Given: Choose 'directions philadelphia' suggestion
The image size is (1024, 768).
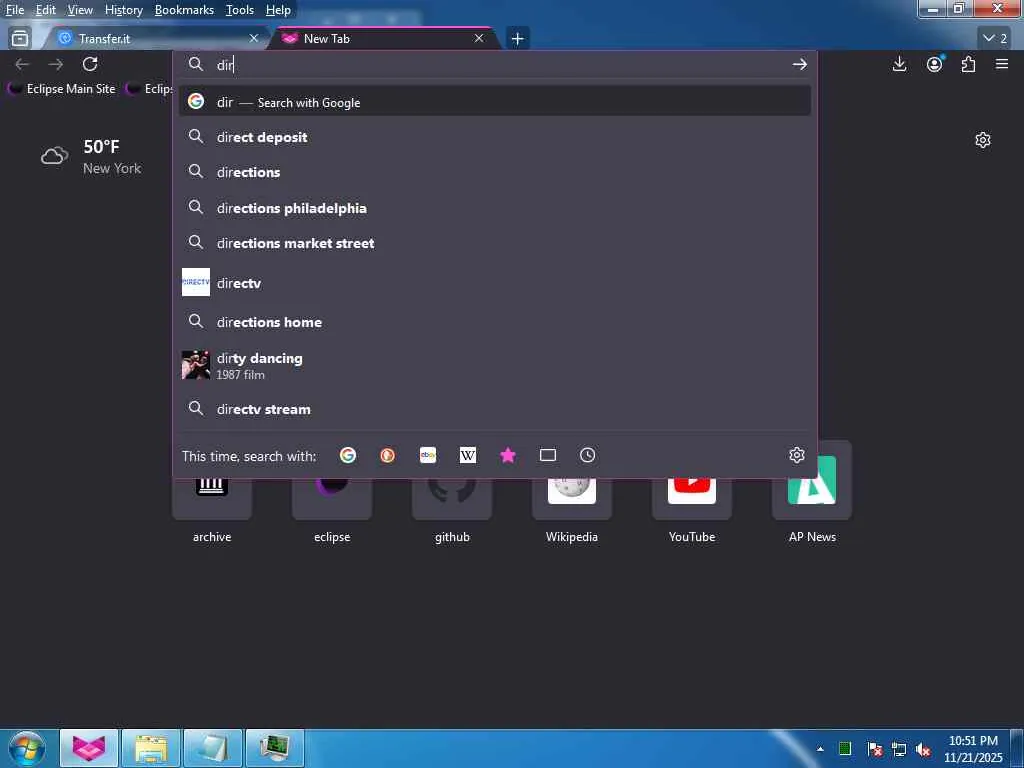Looking at the screenshot, I should [x=495, y=208].
